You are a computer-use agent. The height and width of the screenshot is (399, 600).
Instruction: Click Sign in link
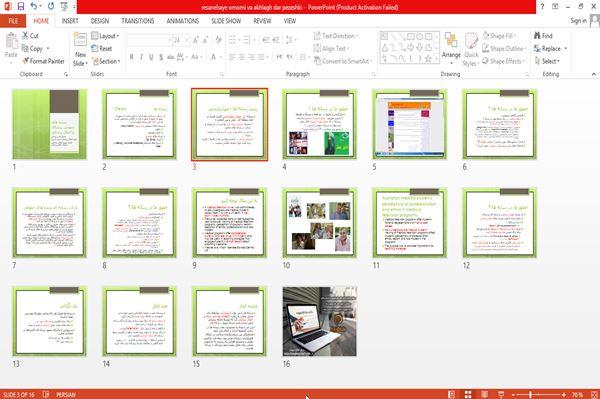tap(578, 21)
